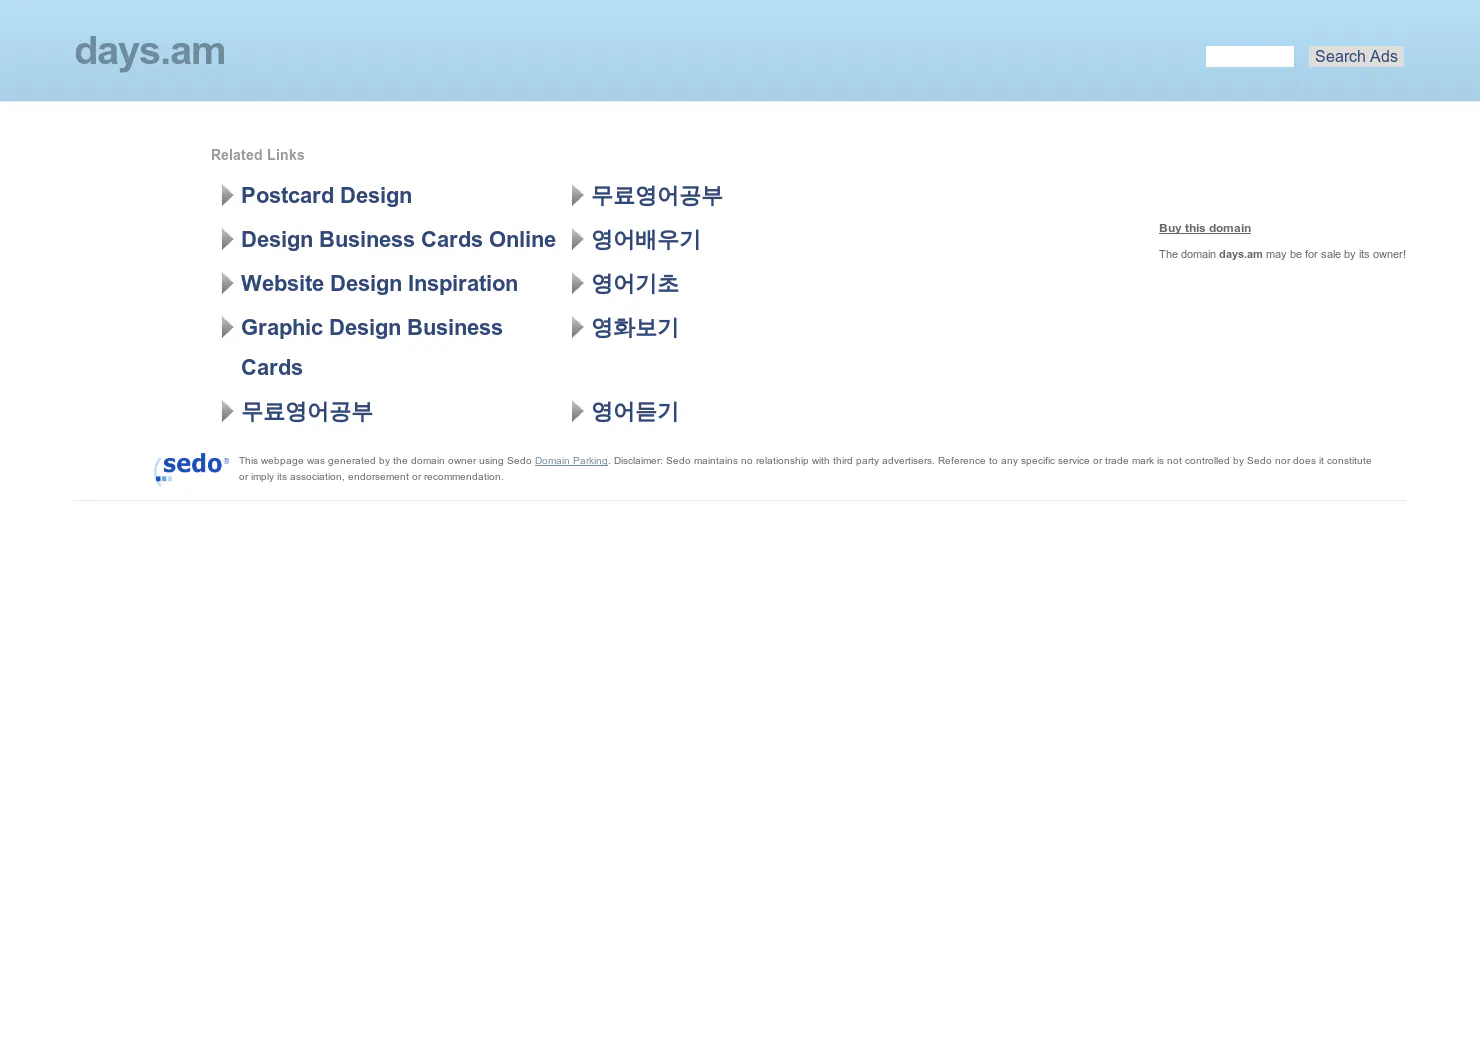Open Design Business Cards Online link
Image resolution: width=1480 pixels, height=1037 pixels.
pos(398,240)
